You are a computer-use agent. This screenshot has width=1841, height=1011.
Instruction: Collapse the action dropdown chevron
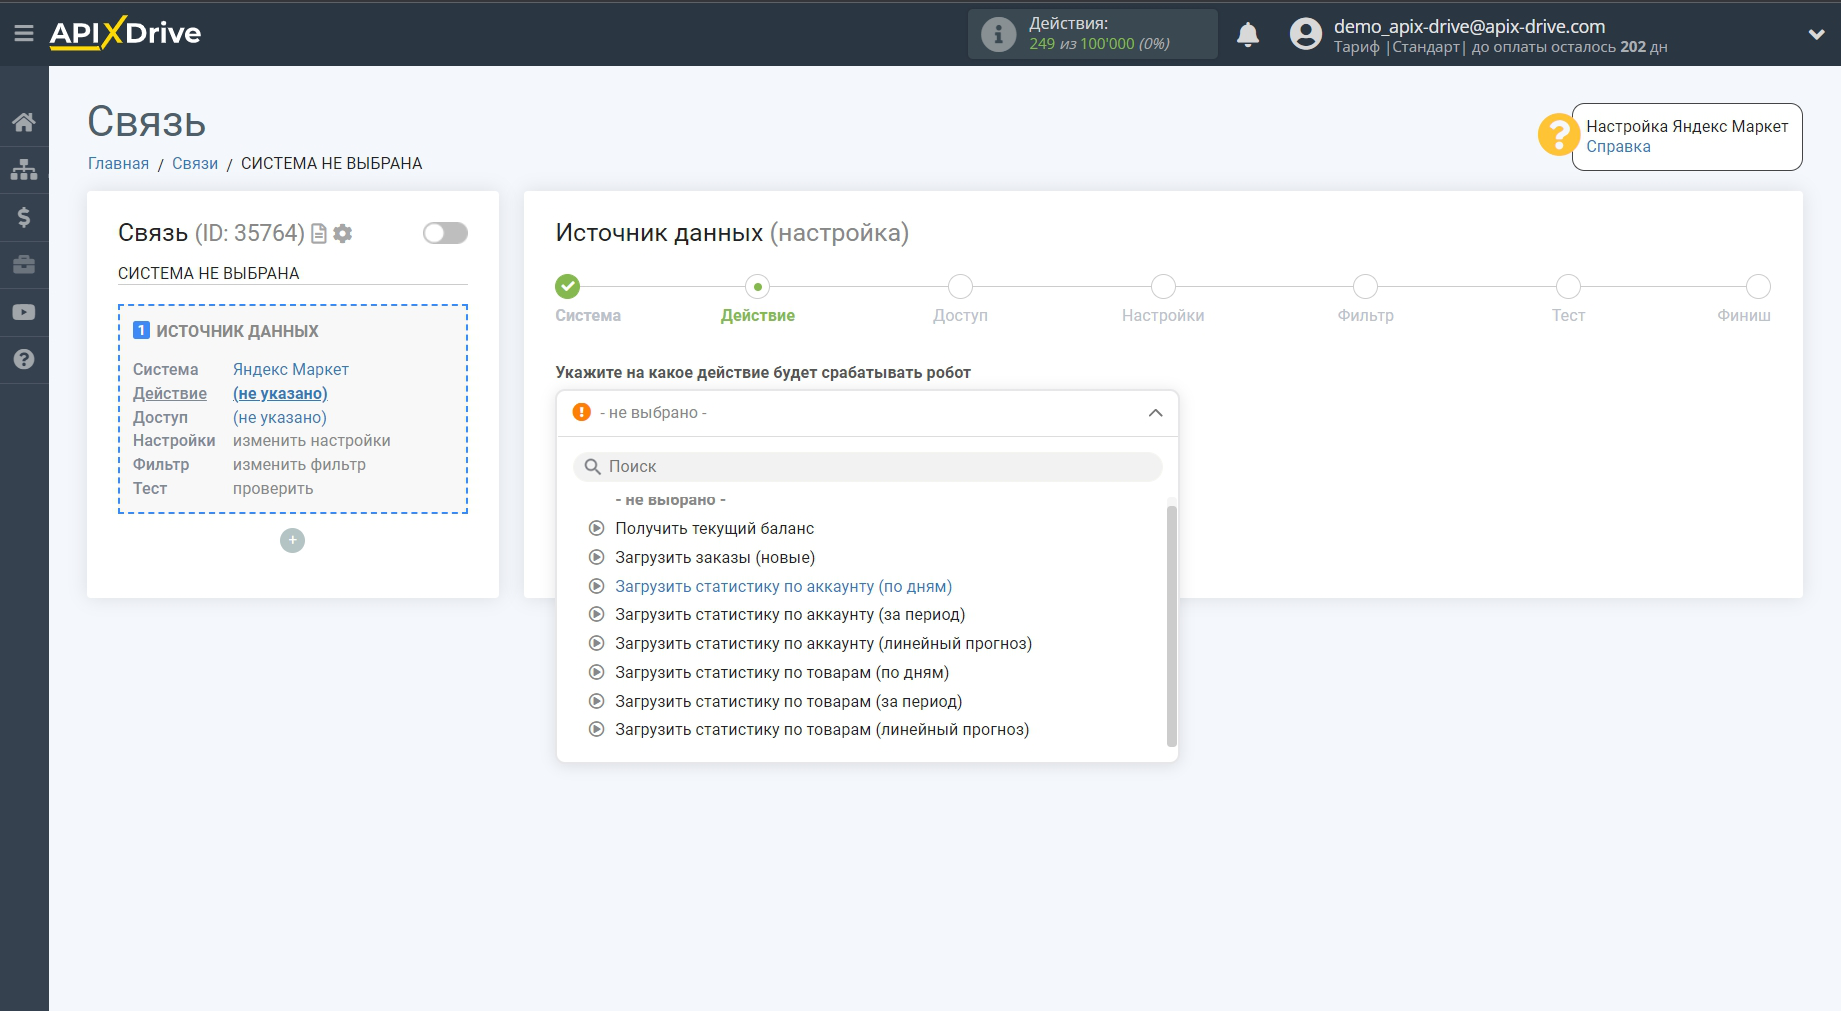(1155, 413)
